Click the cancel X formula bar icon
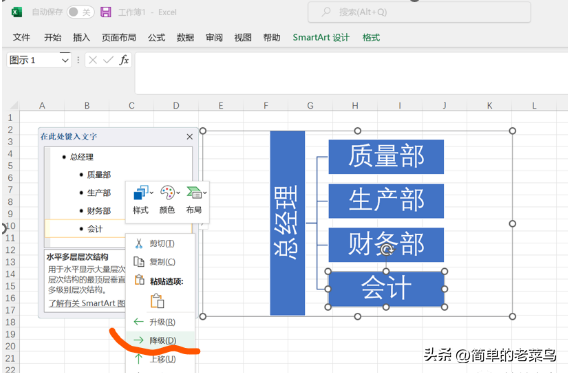 (x=93, y=60)
